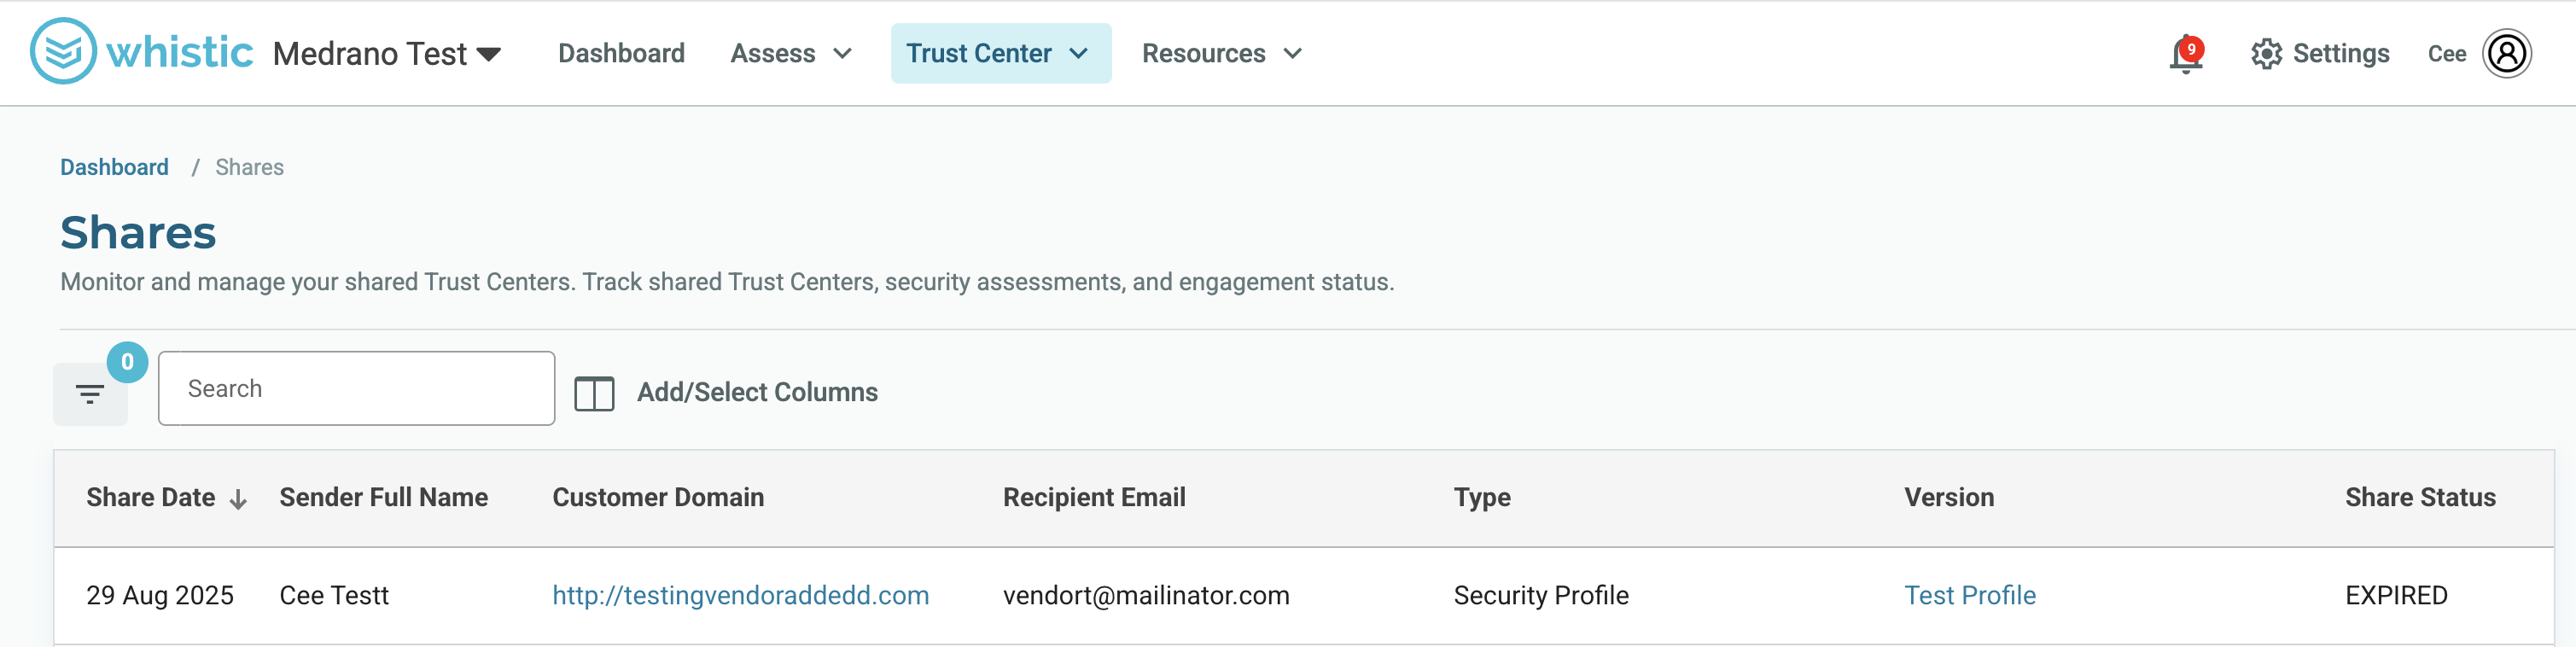The height and width of the screenshot is (647, 2576).
Task: Click the 29 Aug 2025 date cell
Action: pos(159,595)
